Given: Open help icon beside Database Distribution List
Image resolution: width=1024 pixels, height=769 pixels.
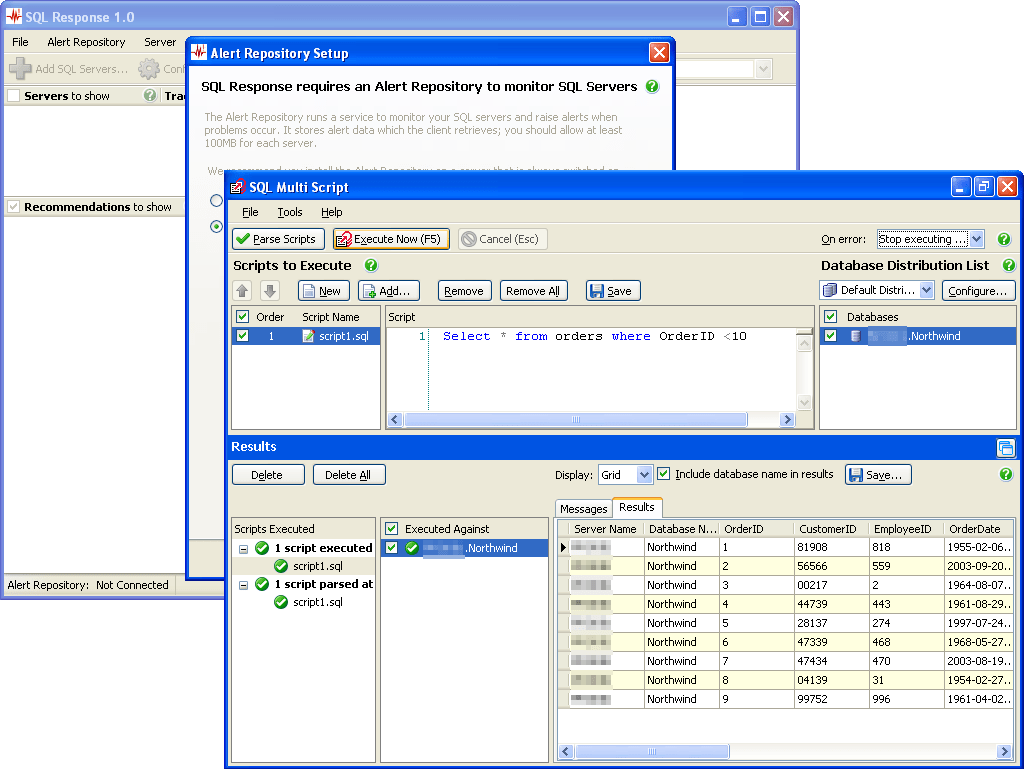Looking at the screenshot, I should point(1009,265).
